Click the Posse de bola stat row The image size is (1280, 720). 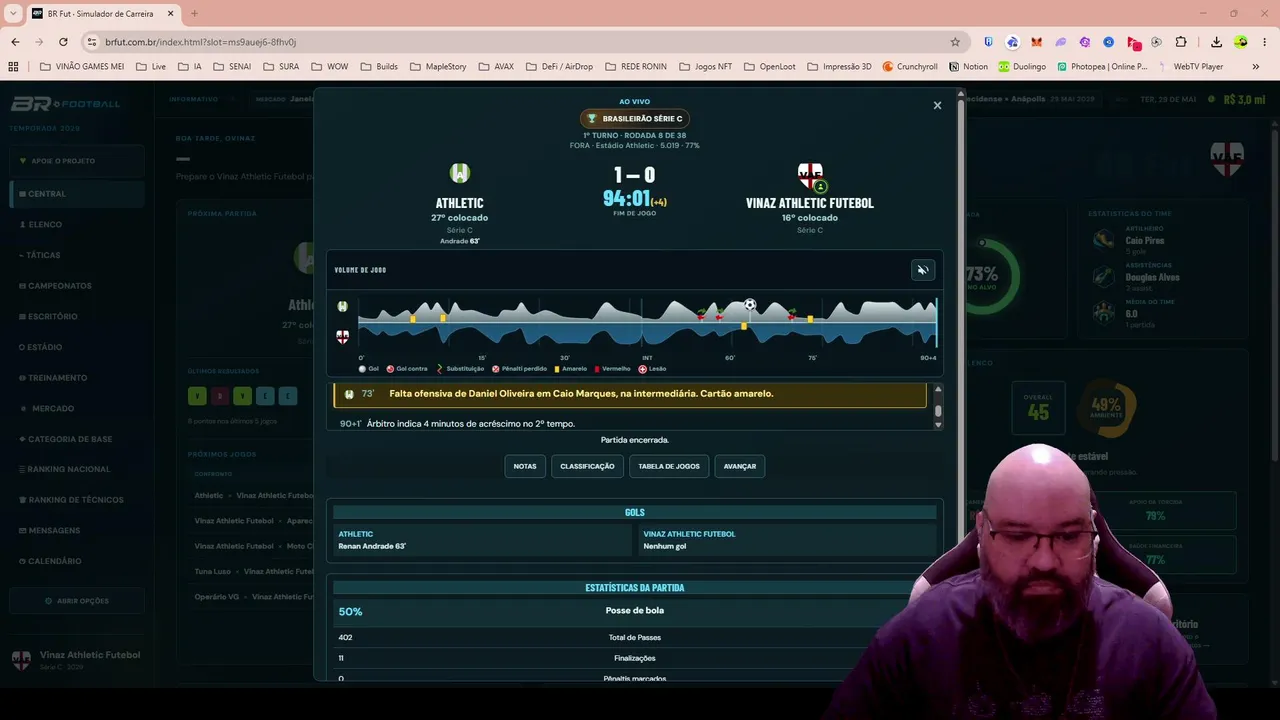pyautogui.click(x=635, y=611)
